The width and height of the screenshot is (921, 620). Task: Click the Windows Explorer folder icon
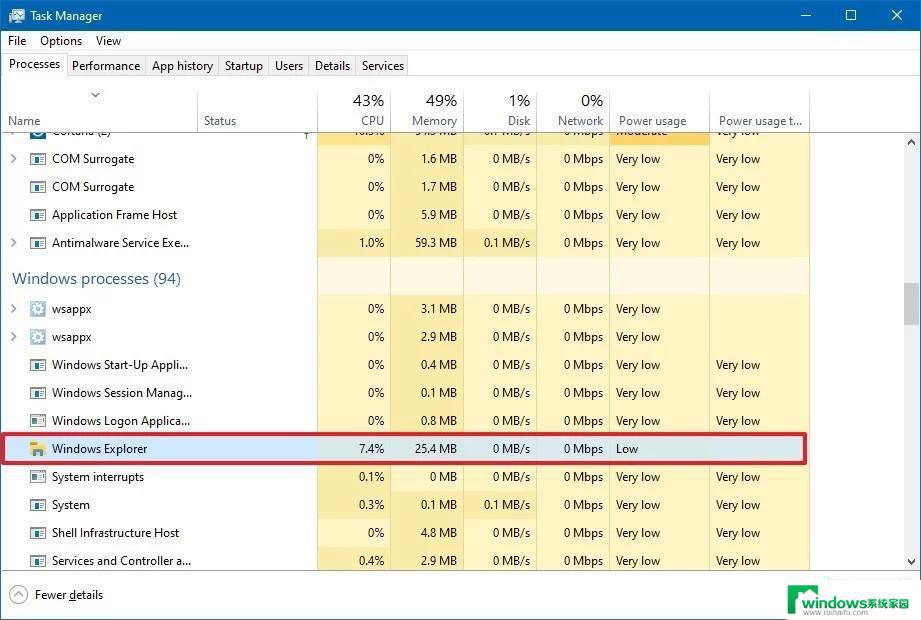click(38, 449)
